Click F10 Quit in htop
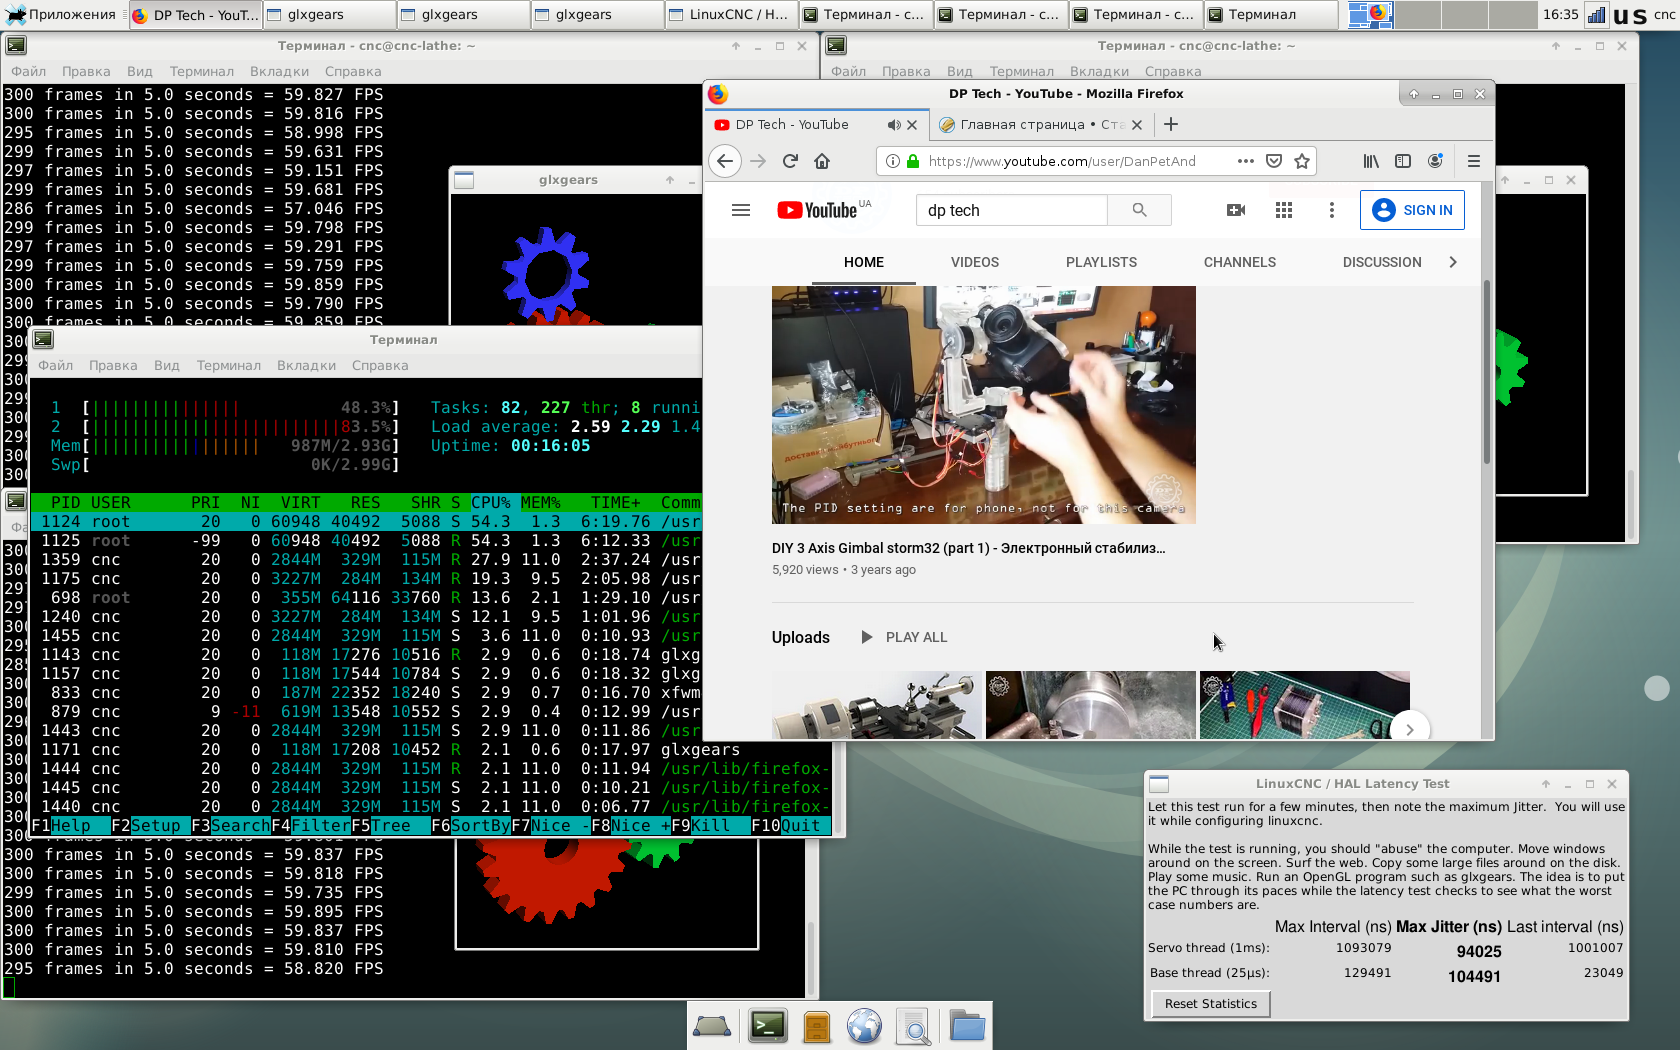 (786, 826)
